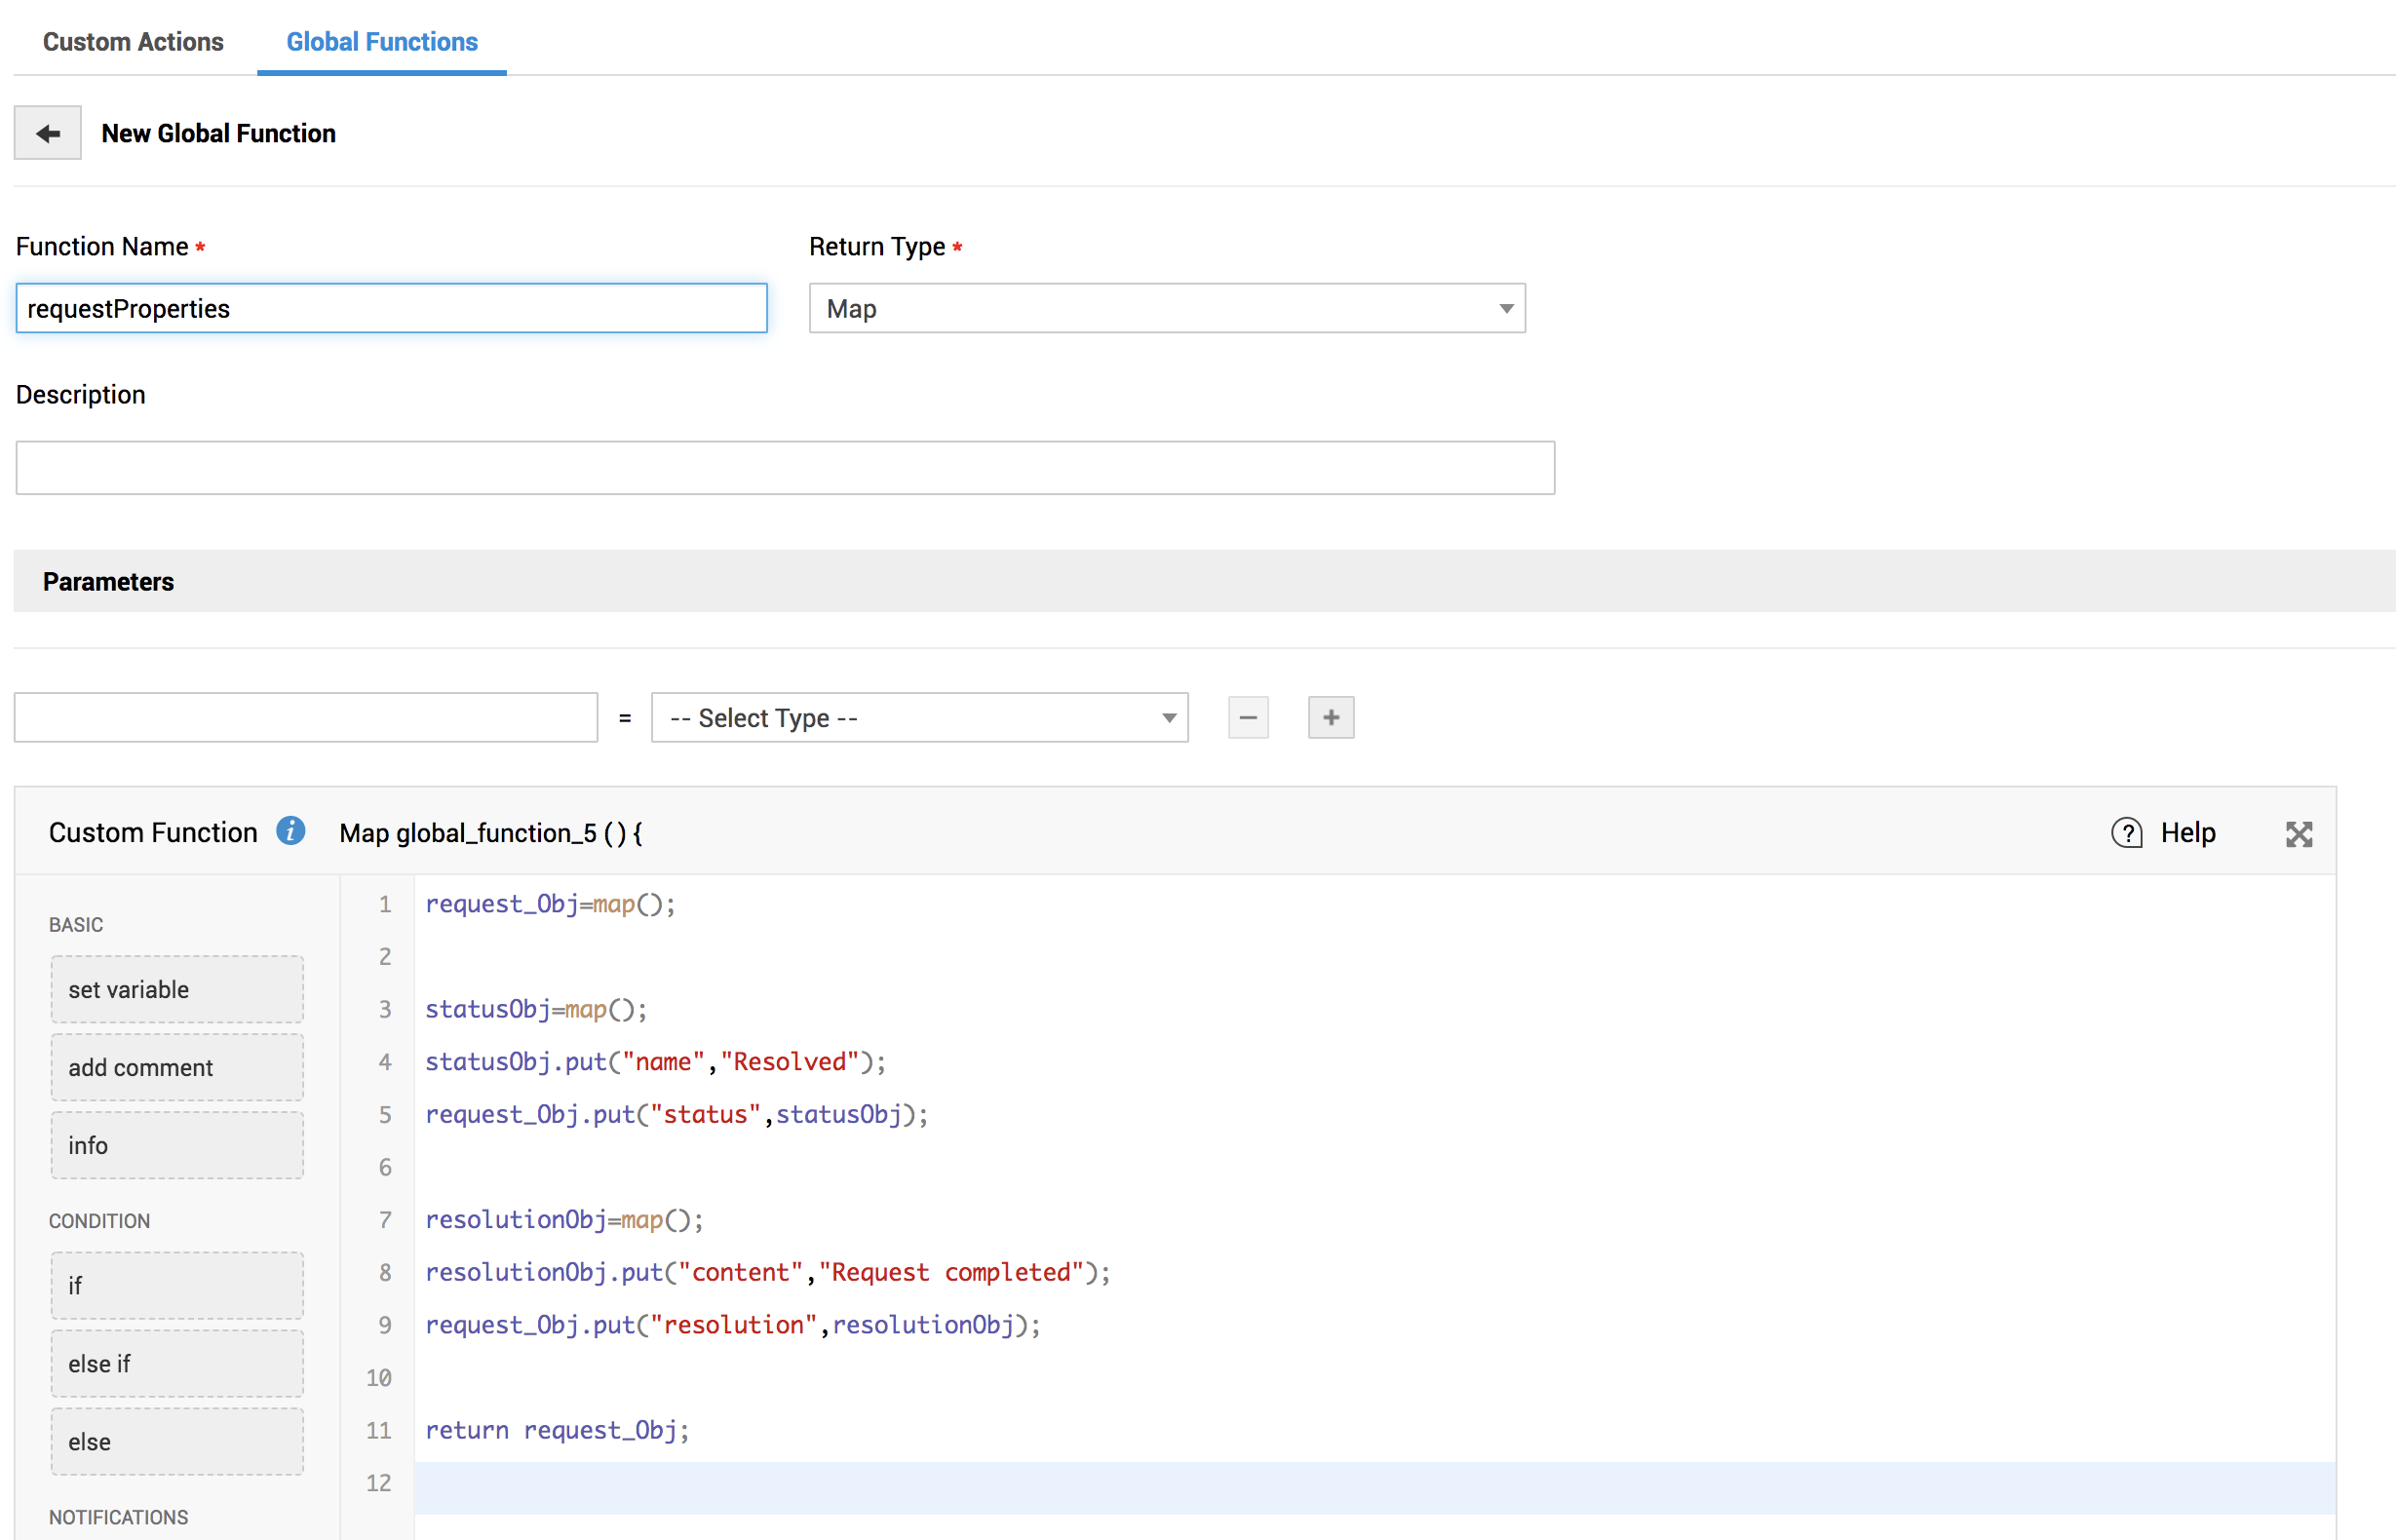Insert the else condition block
The image size is (2396, 1540).
click(x=177, y=1441)
